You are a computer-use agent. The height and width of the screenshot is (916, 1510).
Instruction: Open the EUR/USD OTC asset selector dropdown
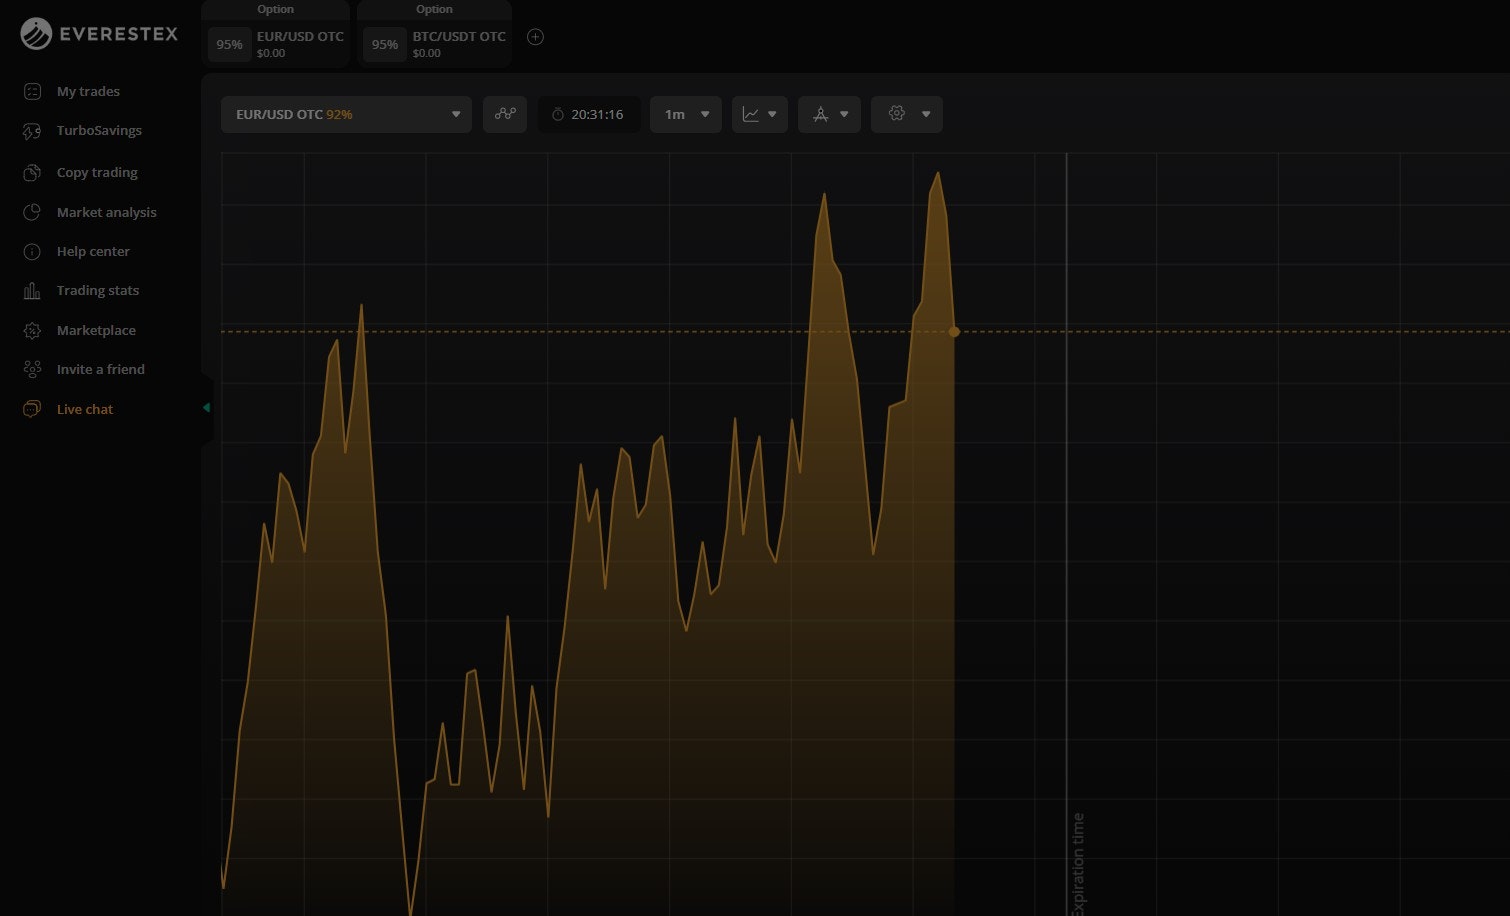[x=346, y=114]
